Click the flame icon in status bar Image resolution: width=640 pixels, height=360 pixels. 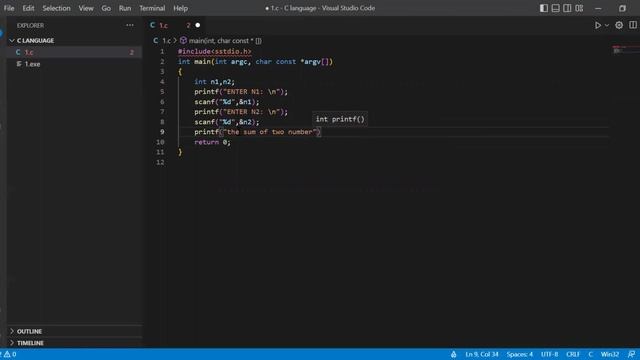453,354
